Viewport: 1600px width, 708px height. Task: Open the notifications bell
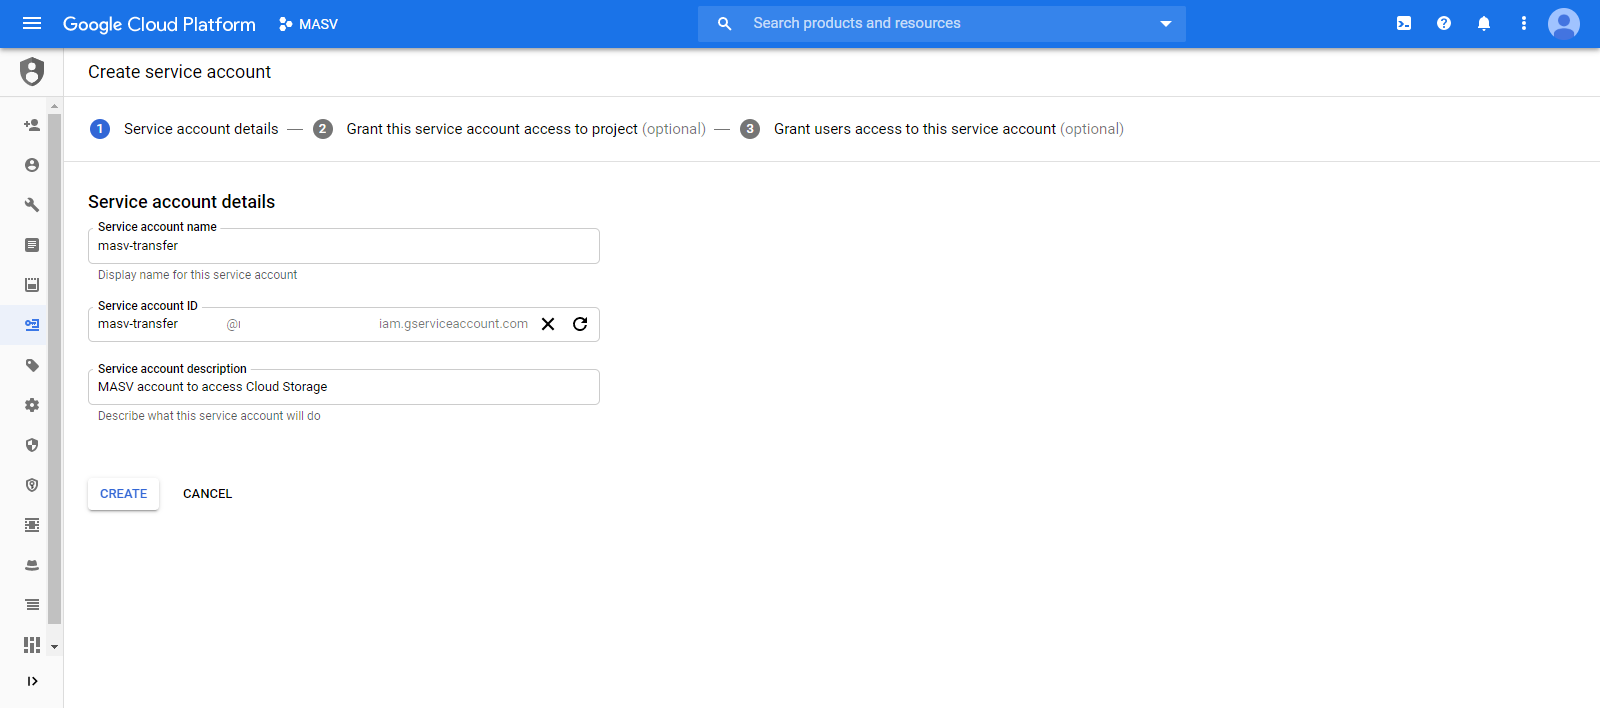click(1484, 23)
